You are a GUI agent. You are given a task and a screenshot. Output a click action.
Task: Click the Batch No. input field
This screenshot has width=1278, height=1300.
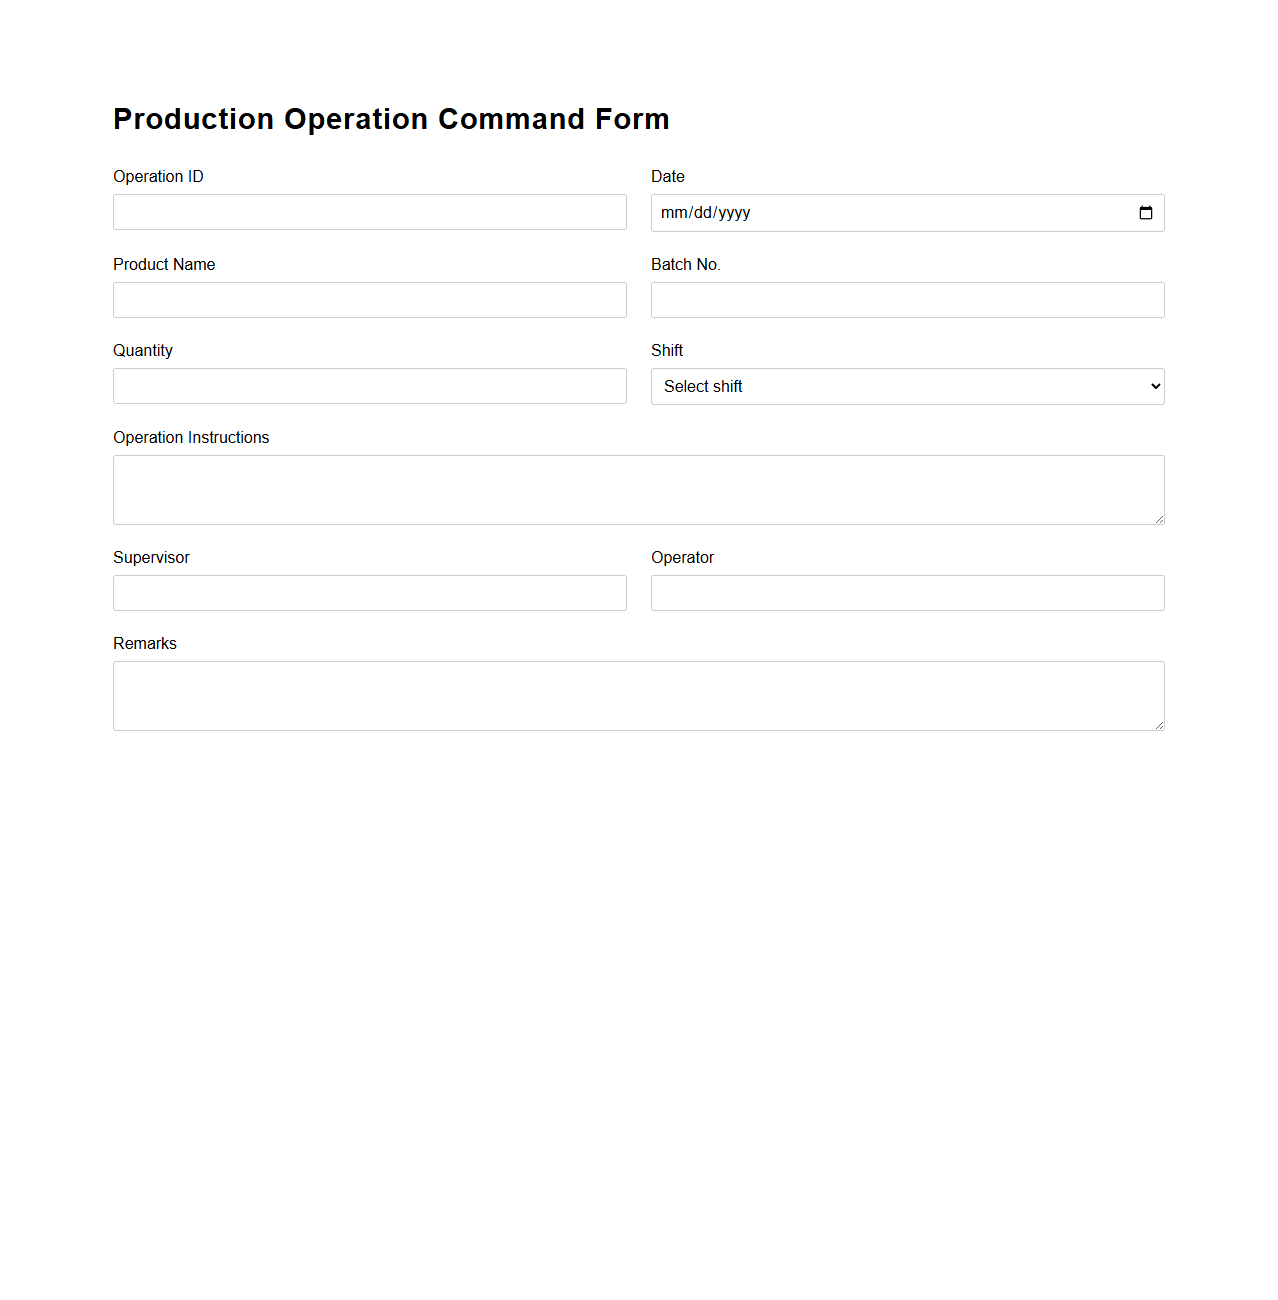pyautogui.click(x=906, y=300)
